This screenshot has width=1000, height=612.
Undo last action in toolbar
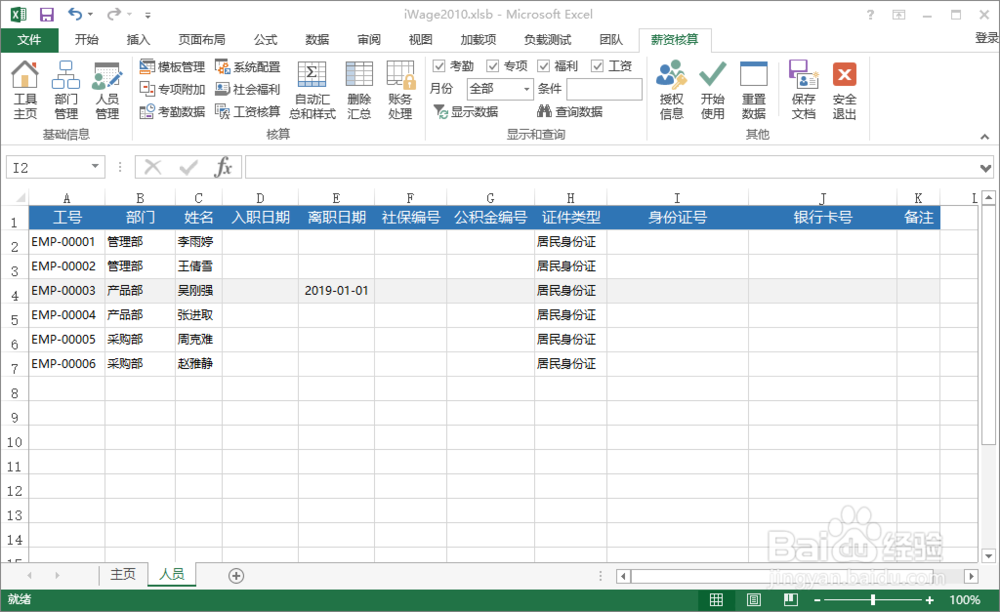tap(75, 14)
